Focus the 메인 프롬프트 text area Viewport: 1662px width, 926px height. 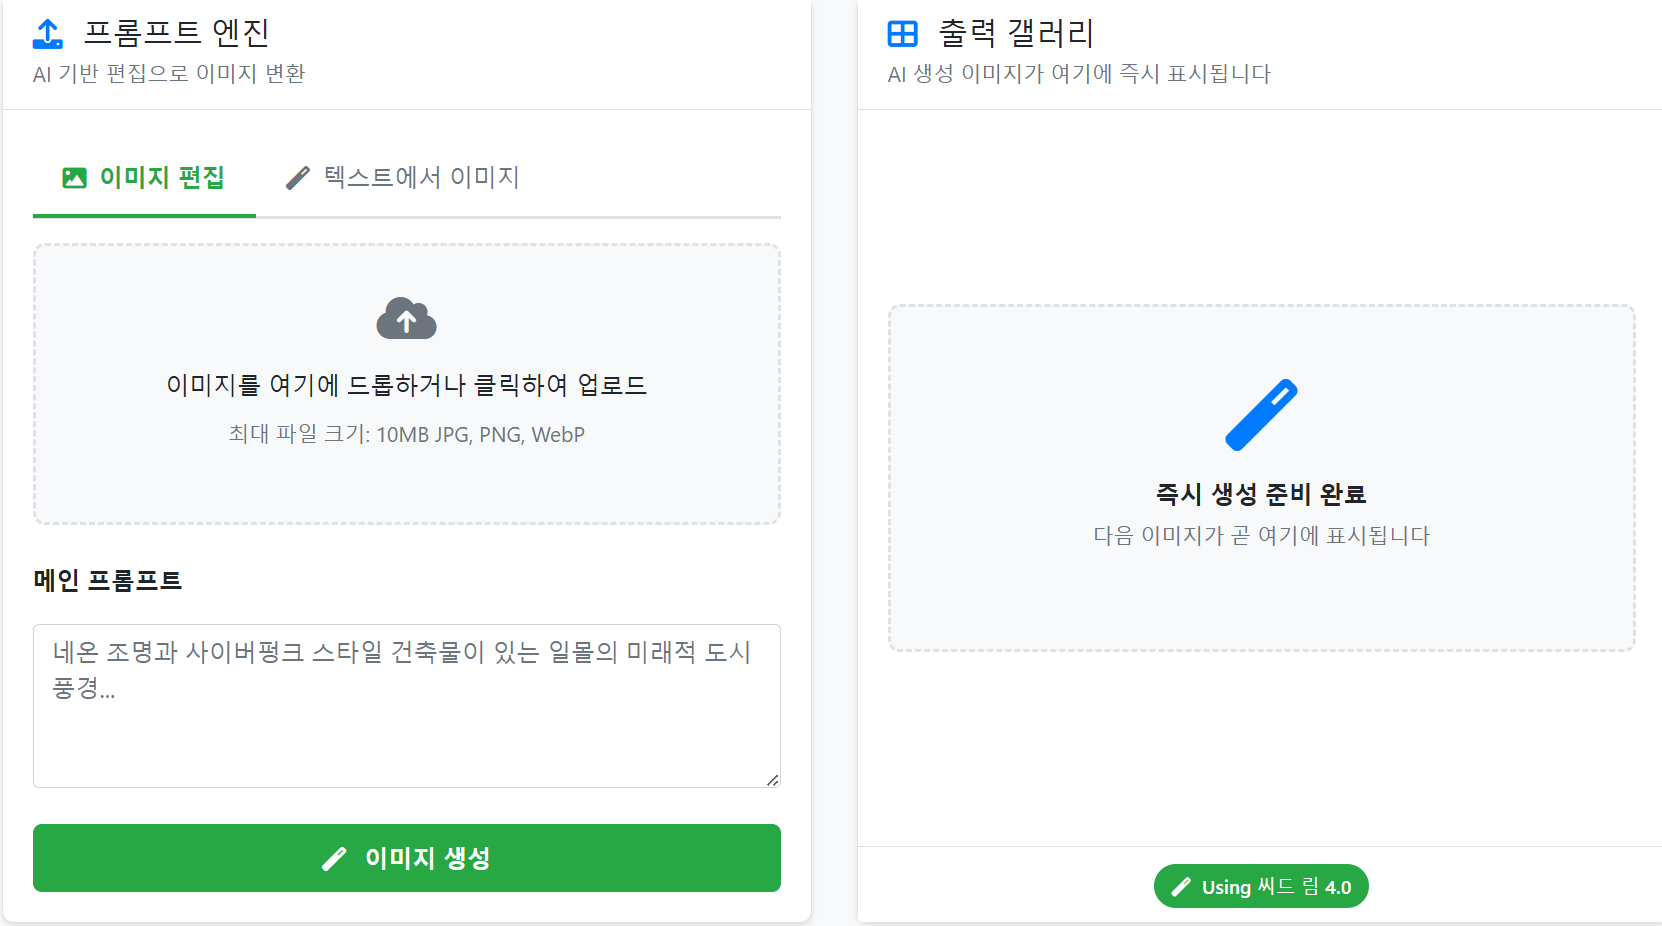tap(406, 705)
